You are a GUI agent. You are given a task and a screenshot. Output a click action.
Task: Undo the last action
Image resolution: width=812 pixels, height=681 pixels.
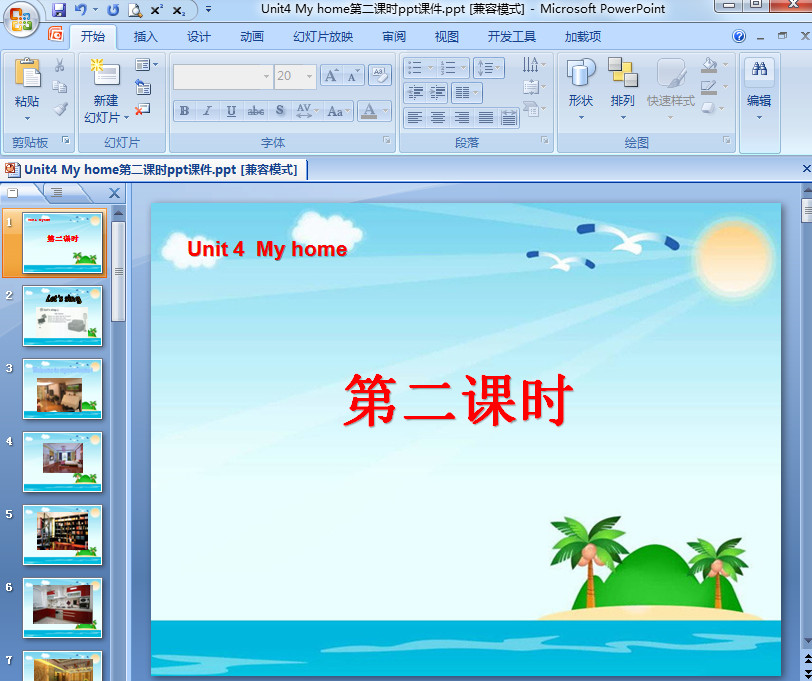pyautogui.click(x=81, y=10)
